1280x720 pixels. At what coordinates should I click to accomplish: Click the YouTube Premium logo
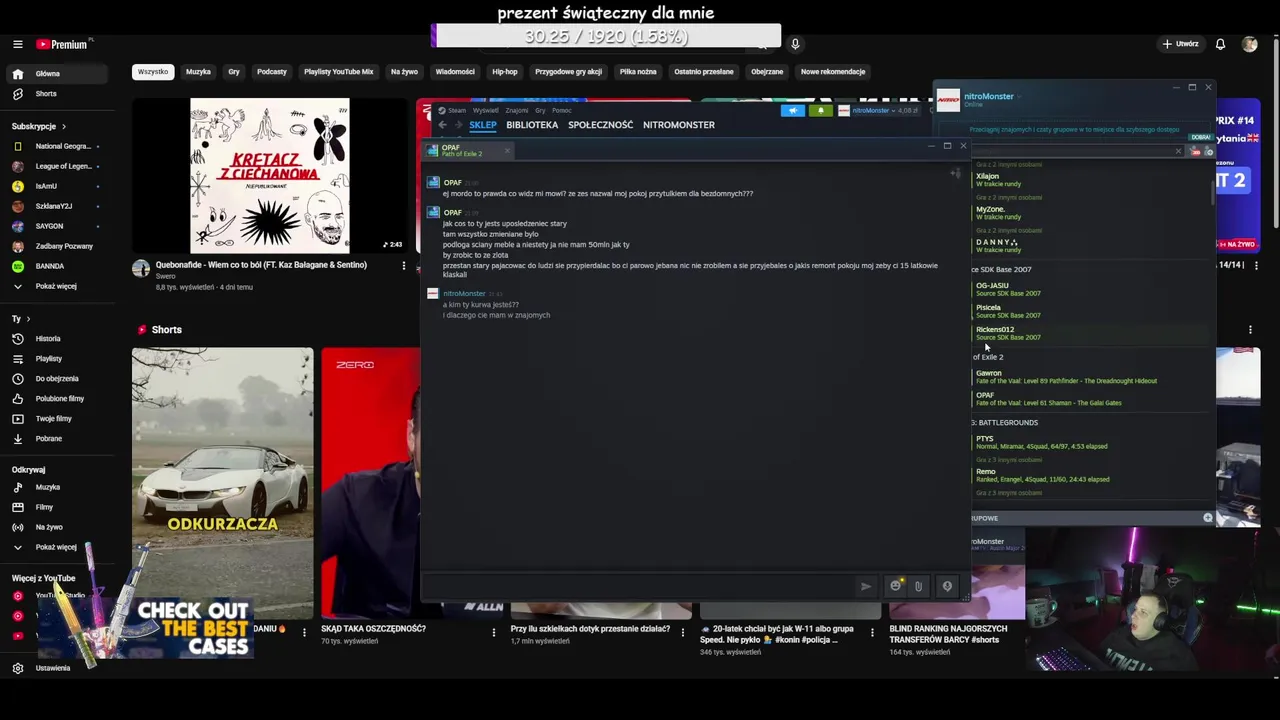click(61, 44)
